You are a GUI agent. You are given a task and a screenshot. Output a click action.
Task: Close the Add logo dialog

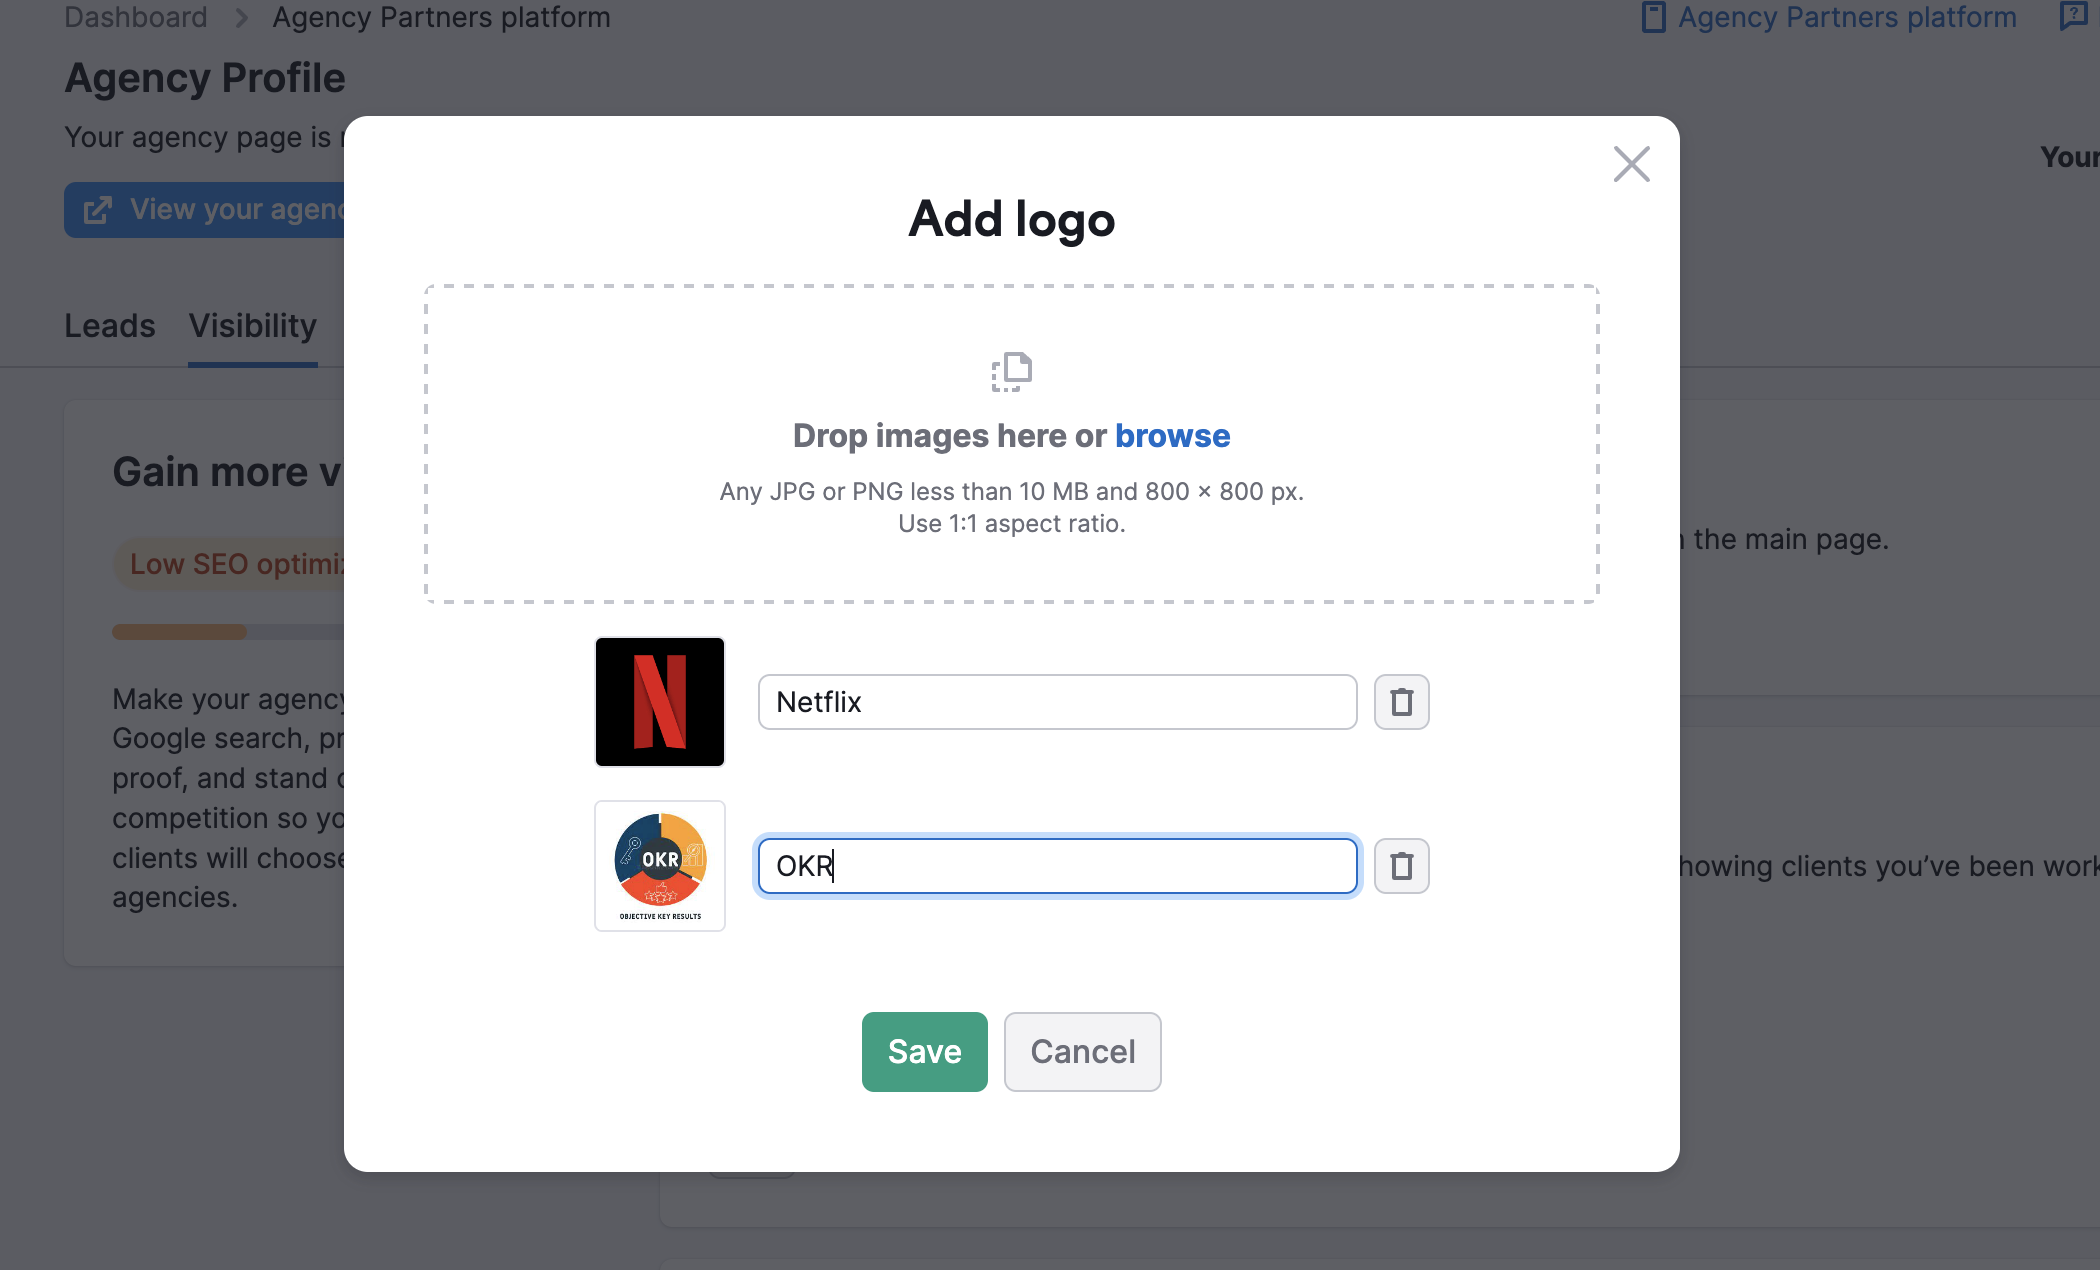[x=1631, y=164]
